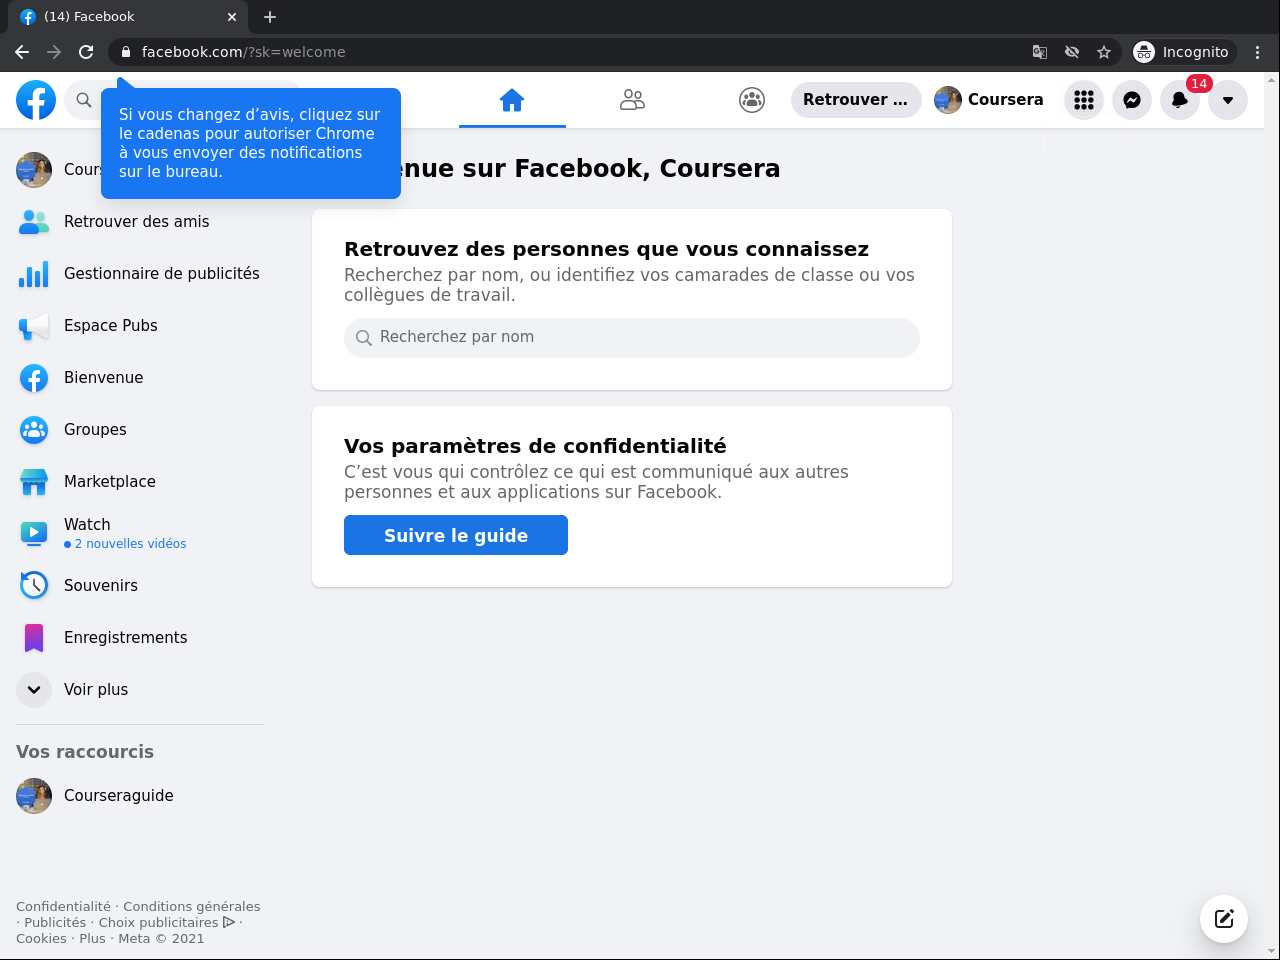
Task: Click the Espace Pubs megaphone icon
Action: tap(34, 326)
